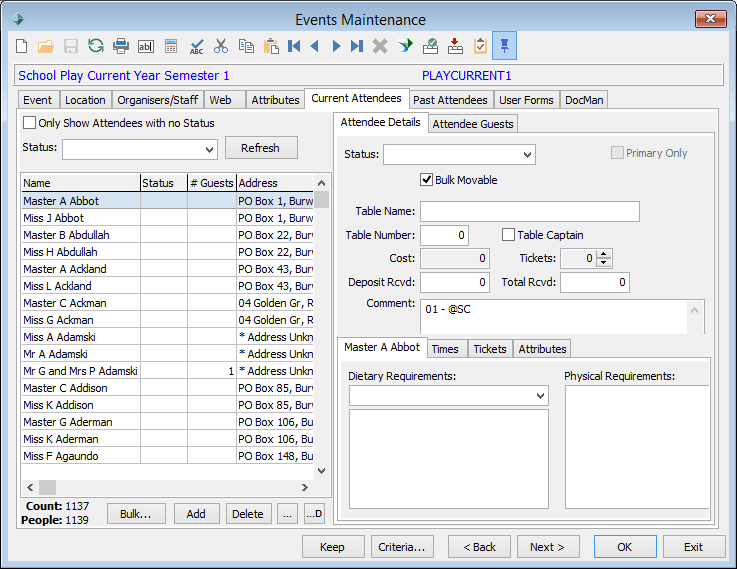
Task: Click the attendee list horizontal scrollbar
Action: coord(167,487)
